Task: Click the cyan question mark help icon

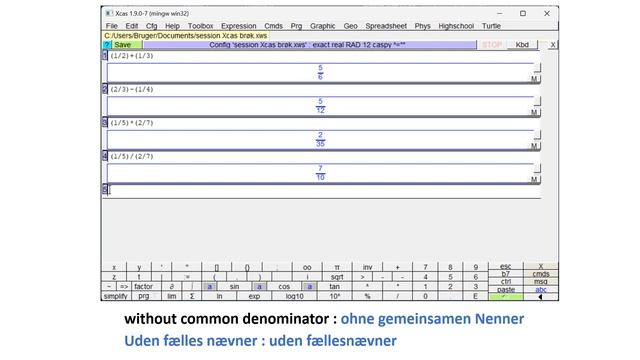Action: (x=107, y=45)
